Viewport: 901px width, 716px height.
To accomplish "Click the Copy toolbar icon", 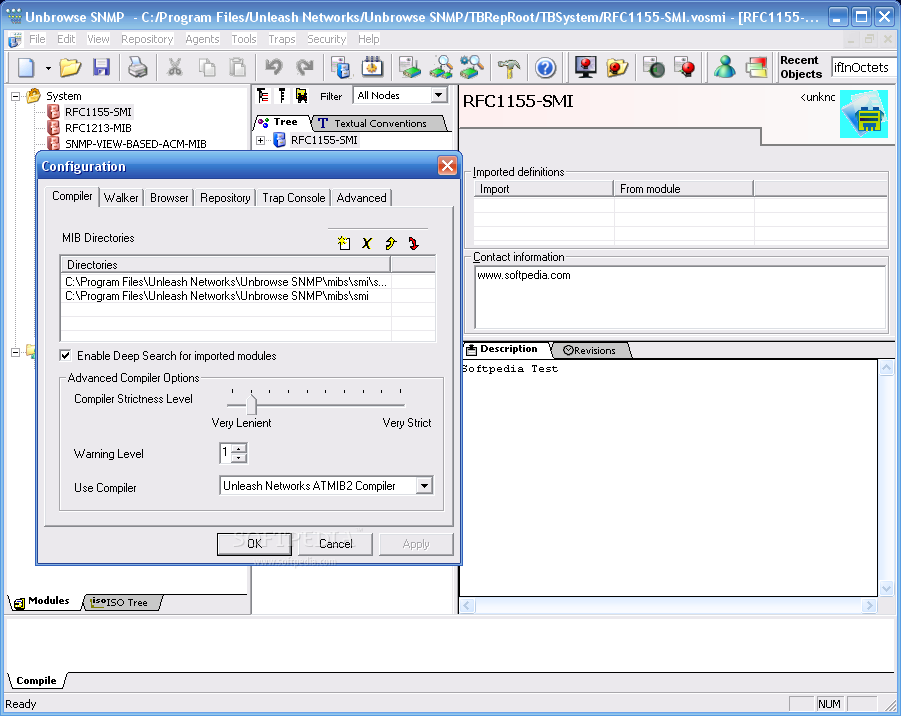I will [206, 67].
